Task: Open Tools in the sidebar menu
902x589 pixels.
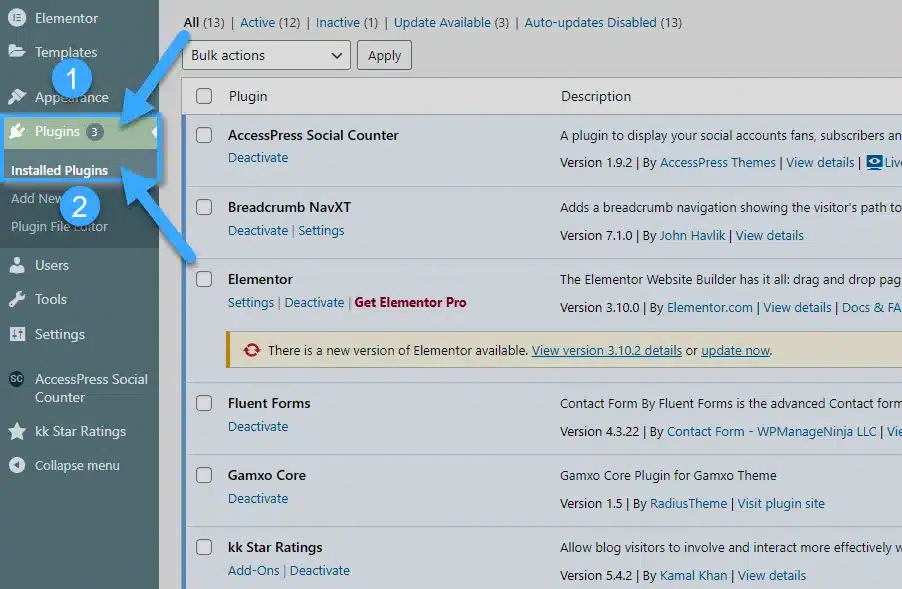Action: coord(51,299)
